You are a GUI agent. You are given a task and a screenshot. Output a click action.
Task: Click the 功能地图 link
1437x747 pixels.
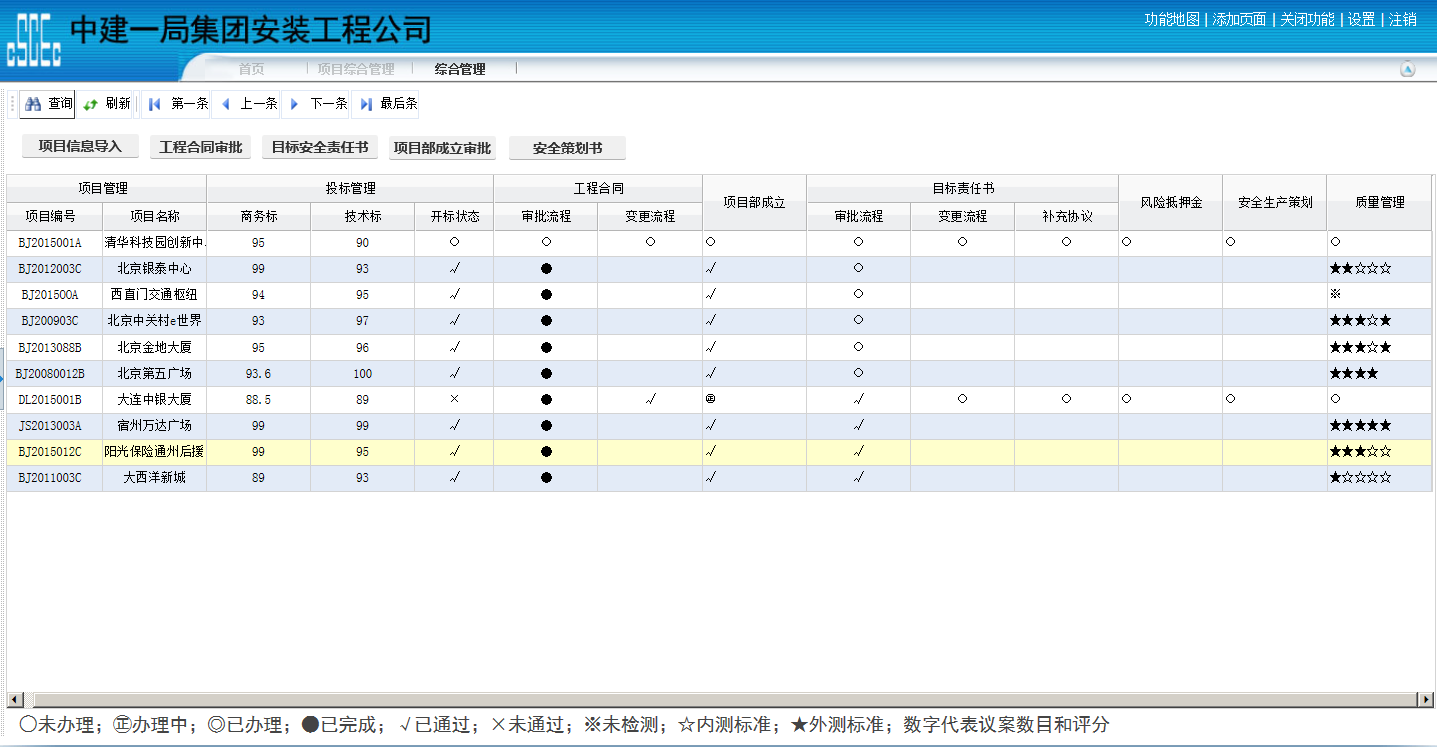click(1172, 19)
